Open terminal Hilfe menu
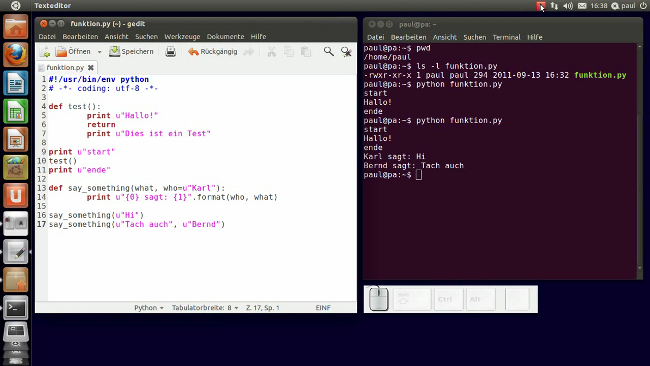The width and height of the screenshot is (650, 366). [x=535, y=37]
